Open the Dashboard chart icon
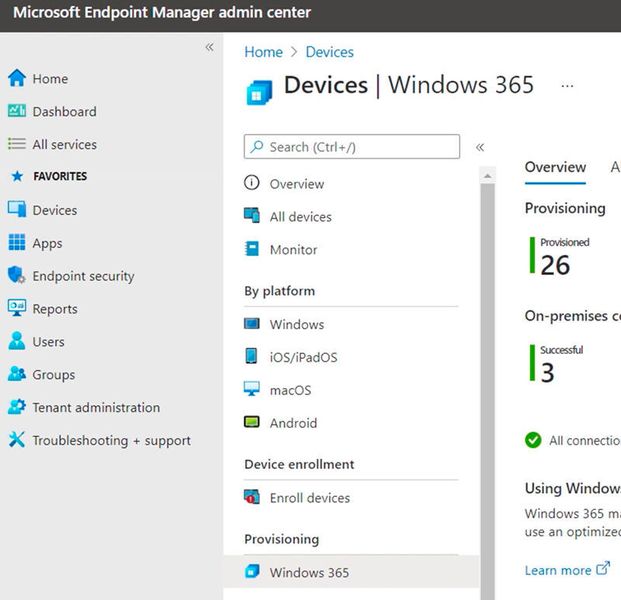 click(x=17, y=111)
